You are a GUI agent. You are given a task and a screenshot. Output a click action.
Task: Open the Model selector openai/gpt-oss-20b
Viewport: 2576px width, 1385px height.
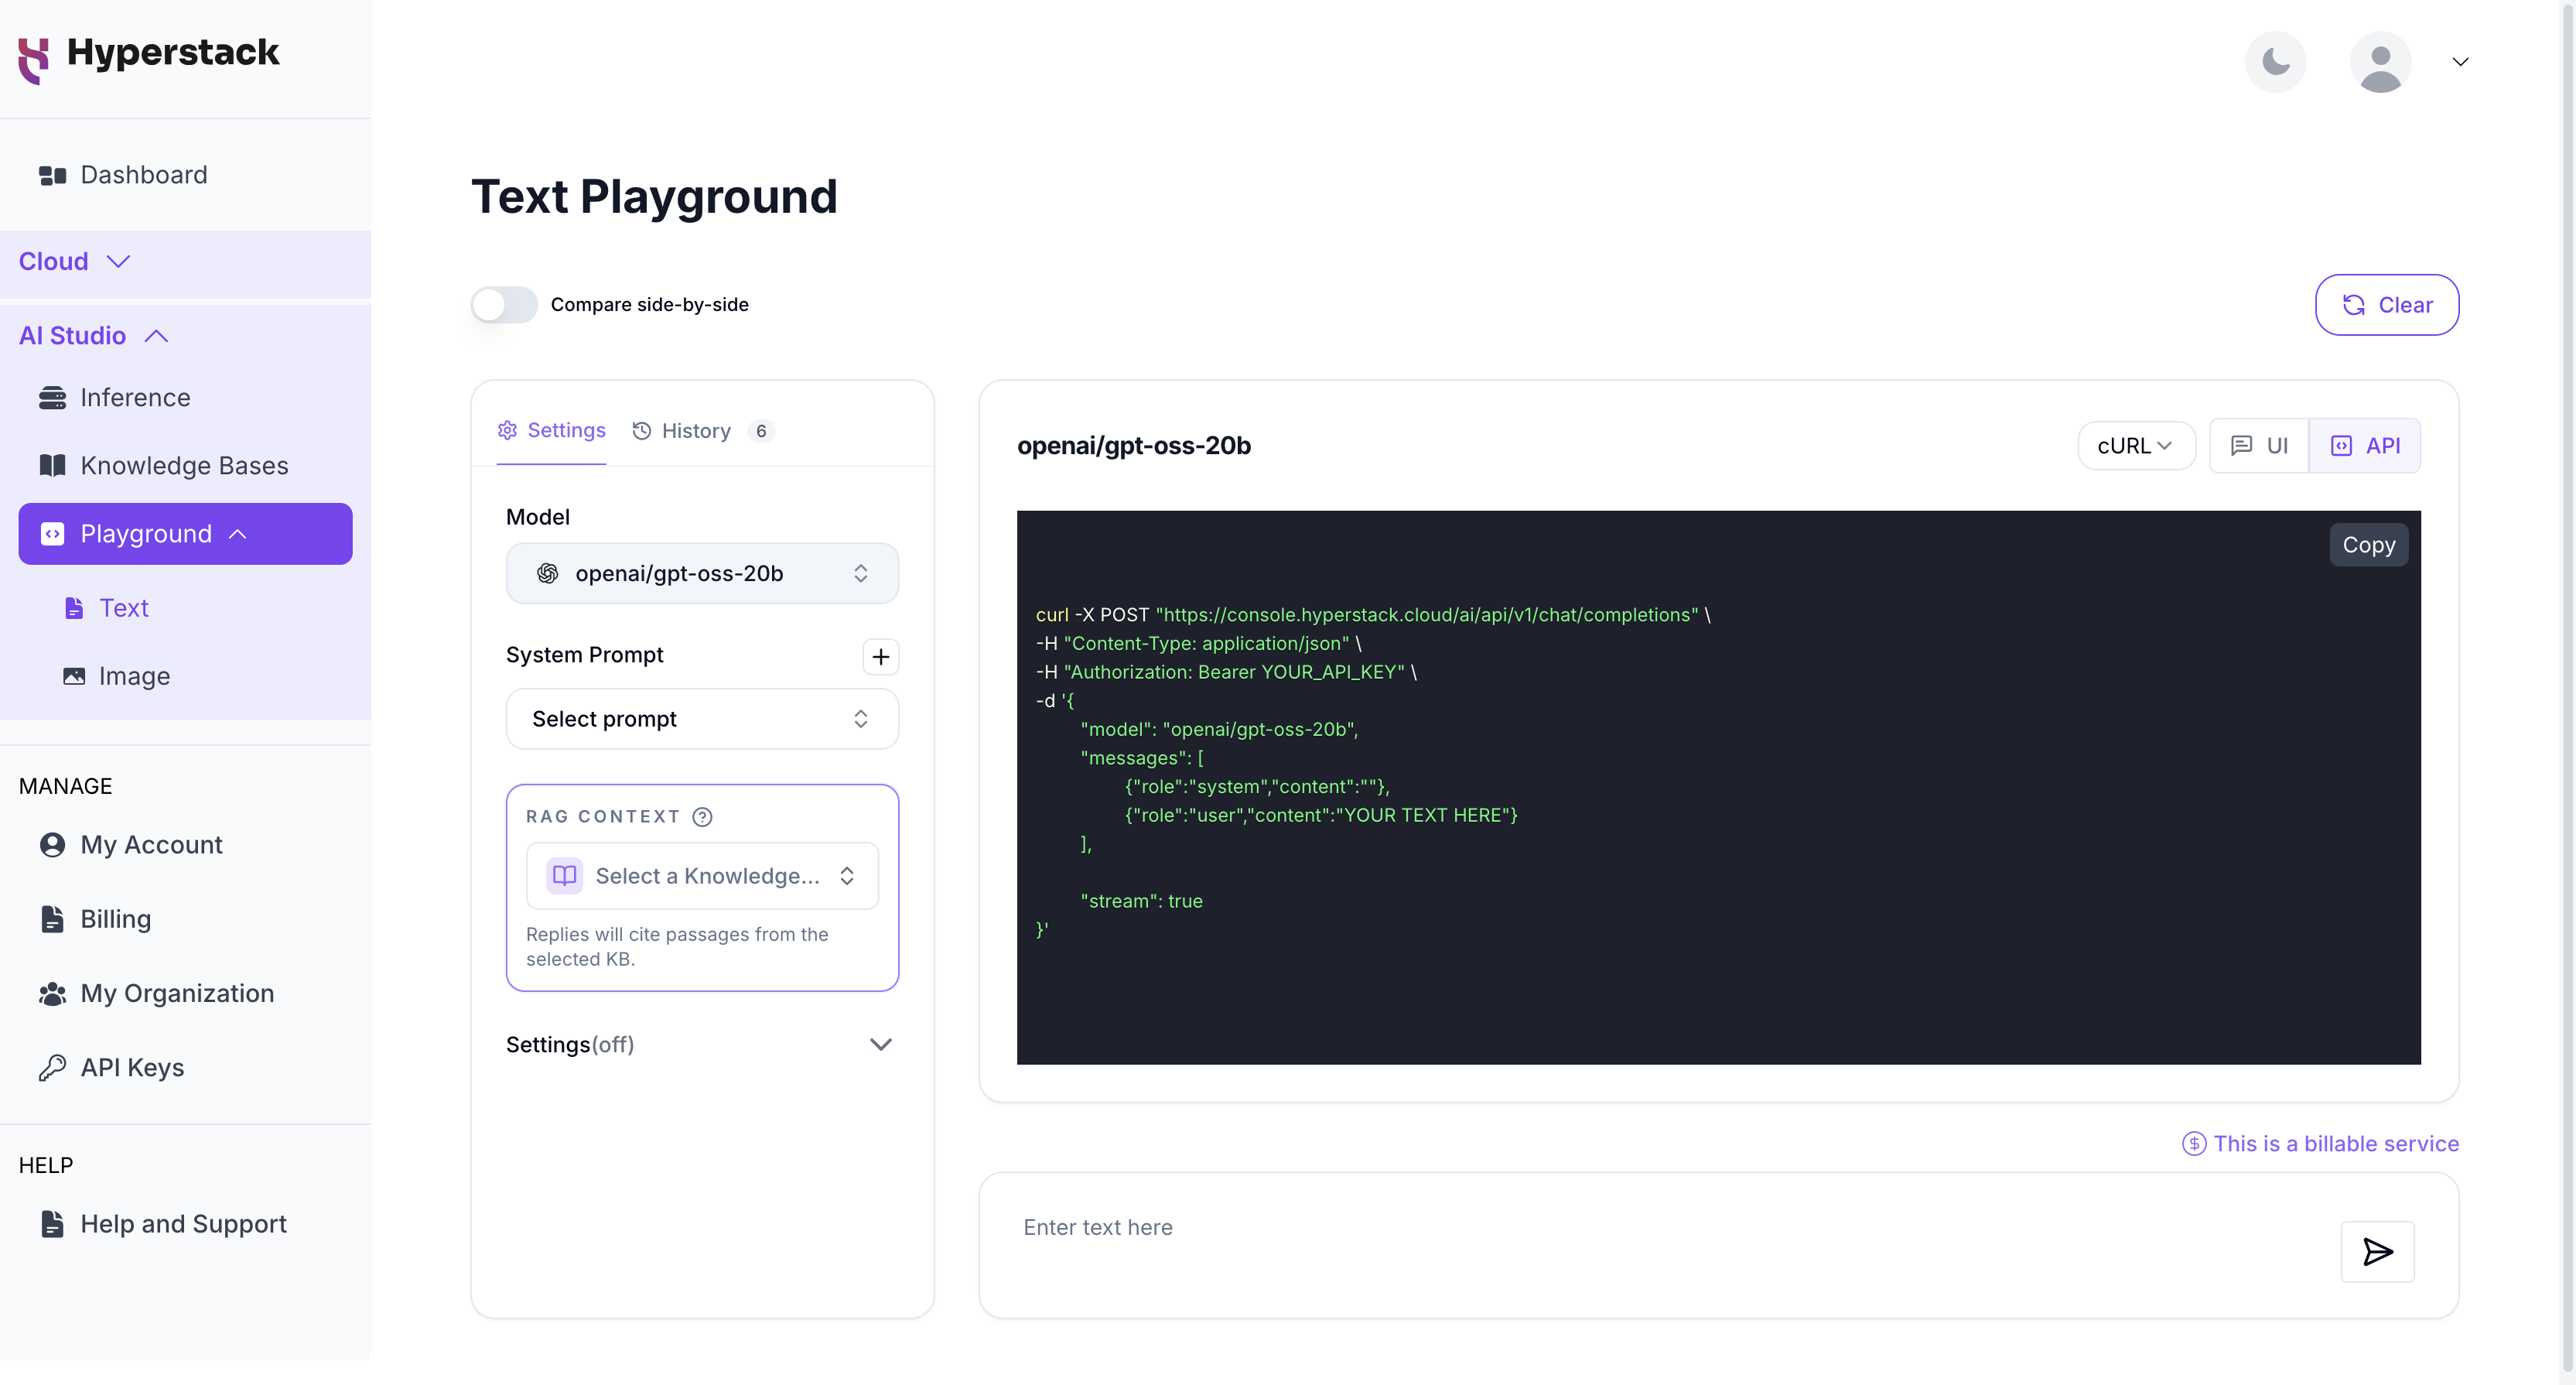coord(702,573)
